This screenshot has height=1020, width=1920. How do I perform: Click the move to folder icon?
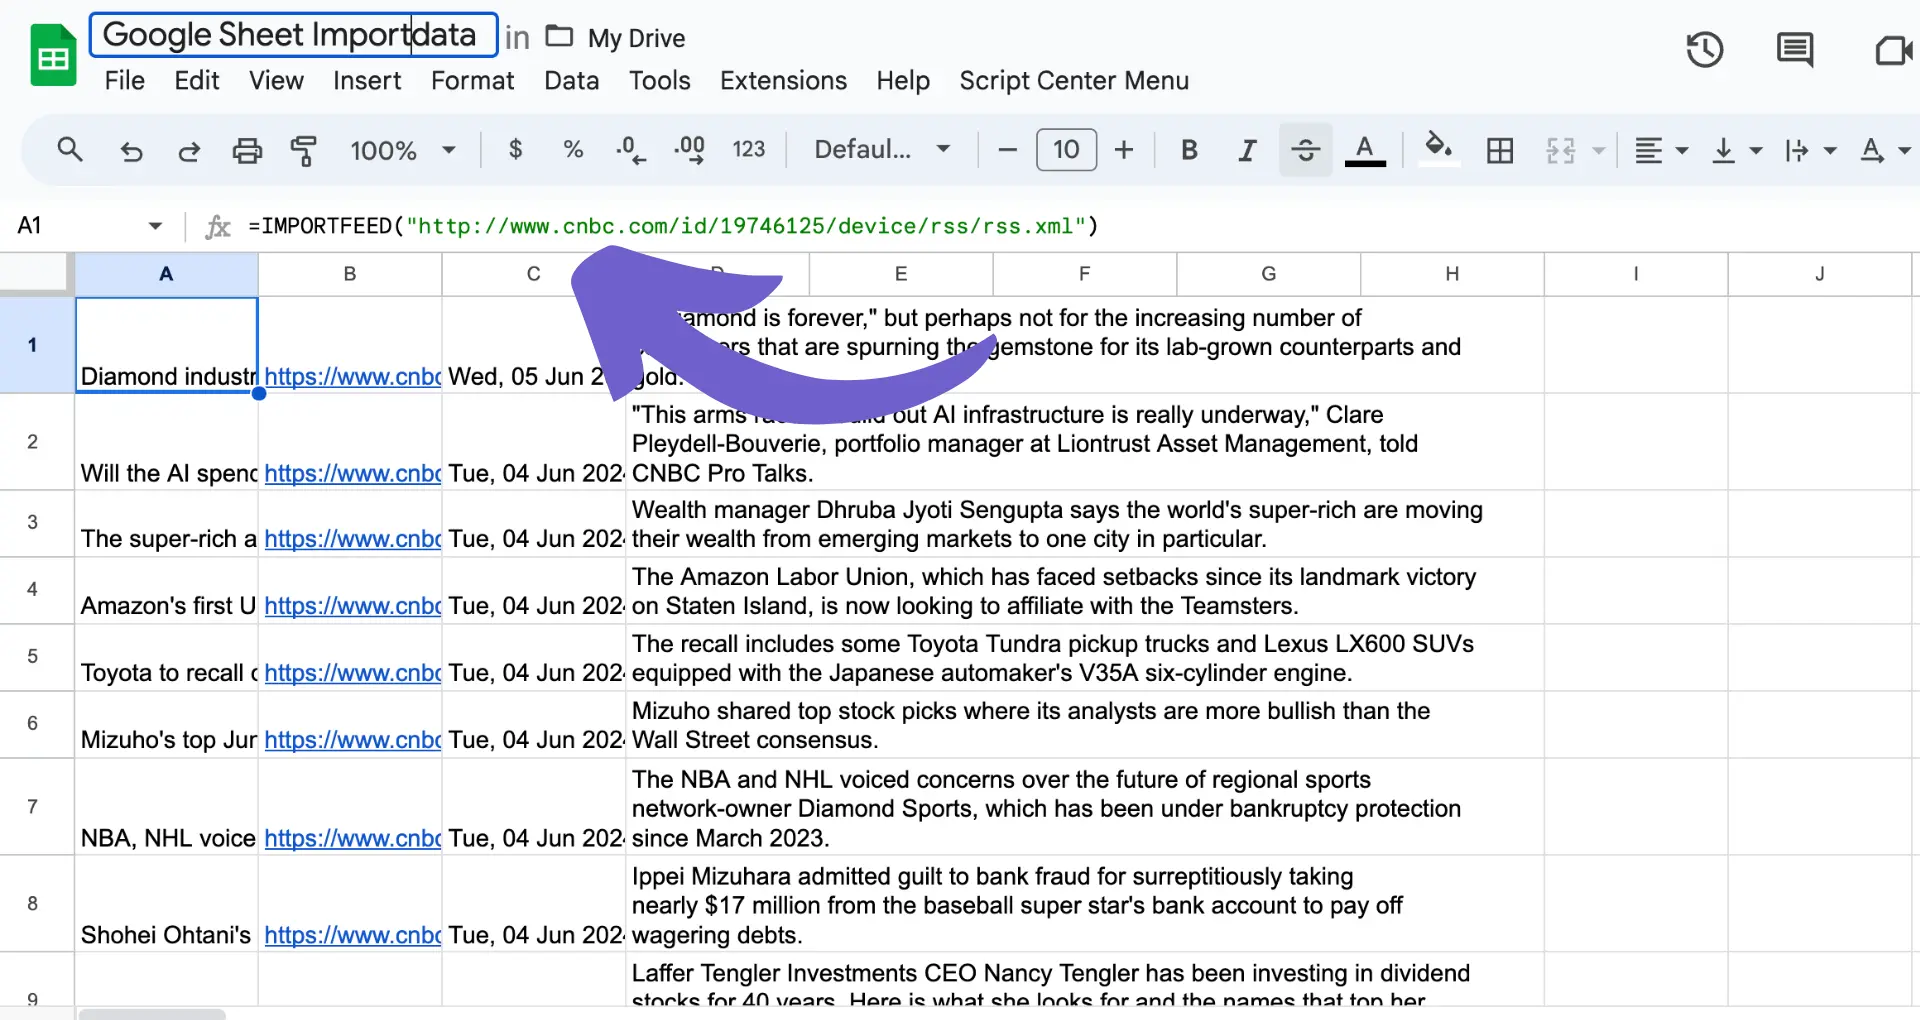559,37
